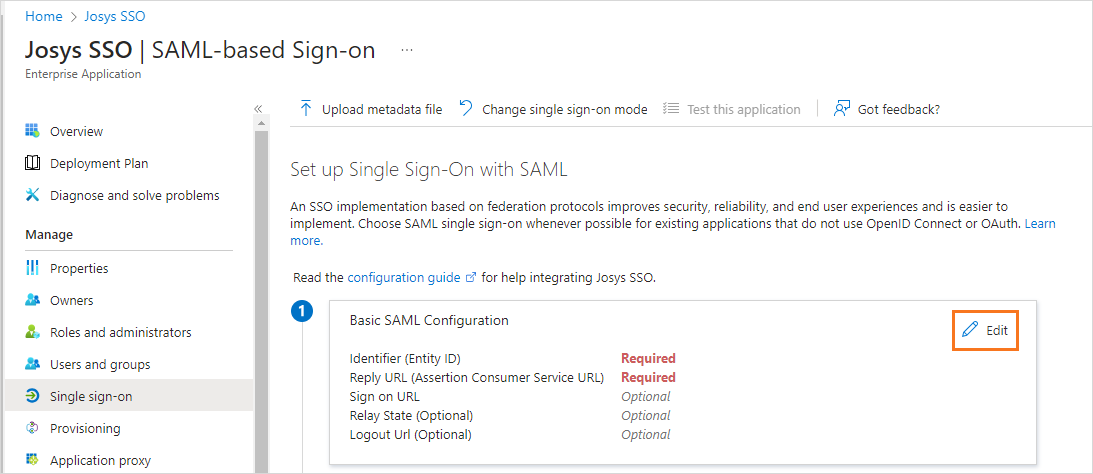Click the Properties bars icon

pyautogui.click(x=32, y=268)
